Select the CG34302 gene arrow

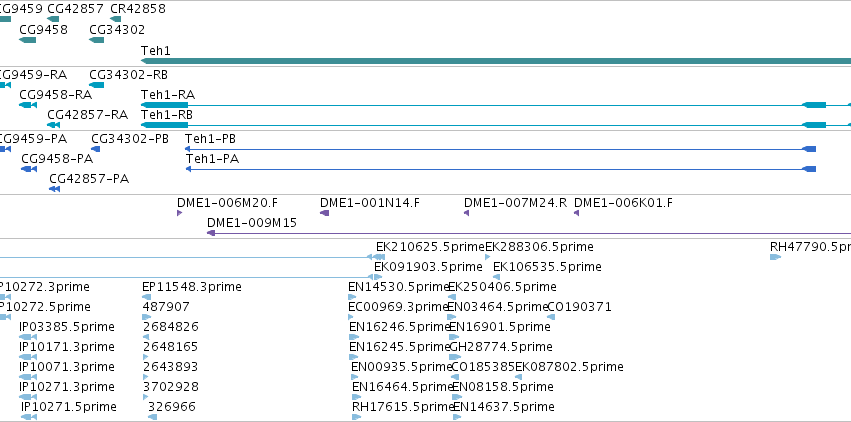tap(97, 40)
